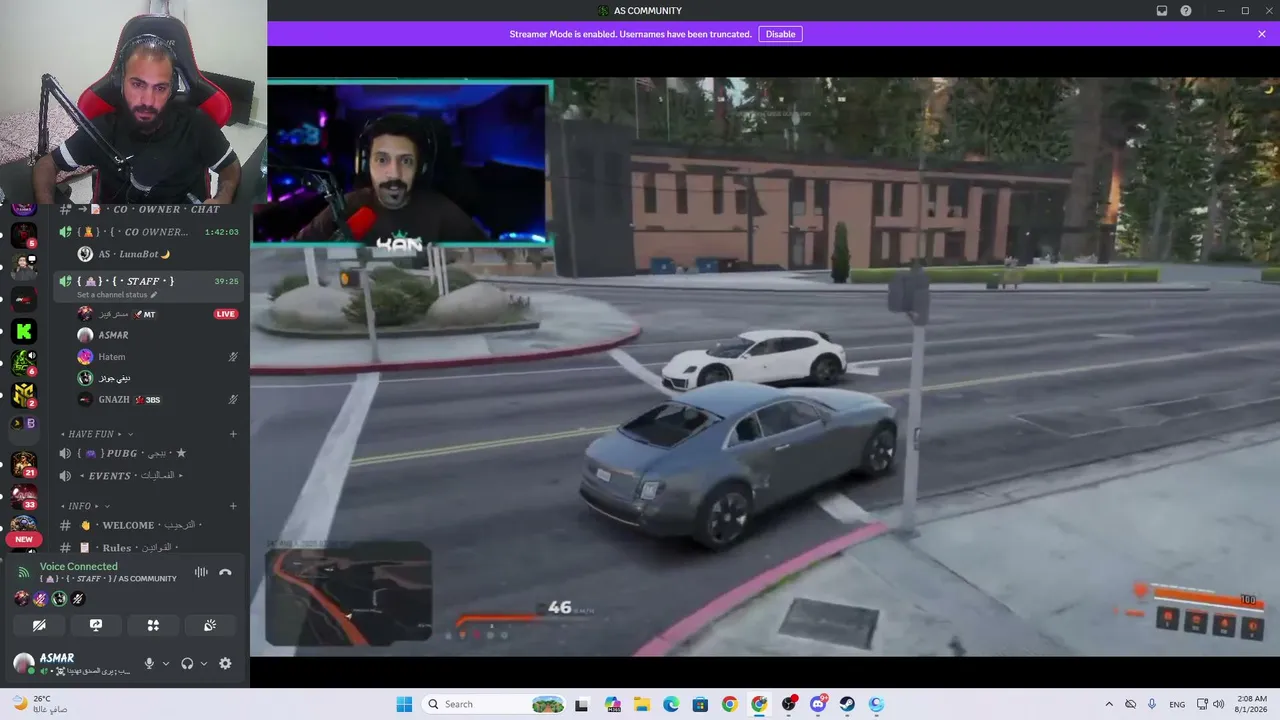
Task: Open the Discord inbox icon
Action: (x=1162, y=11)
